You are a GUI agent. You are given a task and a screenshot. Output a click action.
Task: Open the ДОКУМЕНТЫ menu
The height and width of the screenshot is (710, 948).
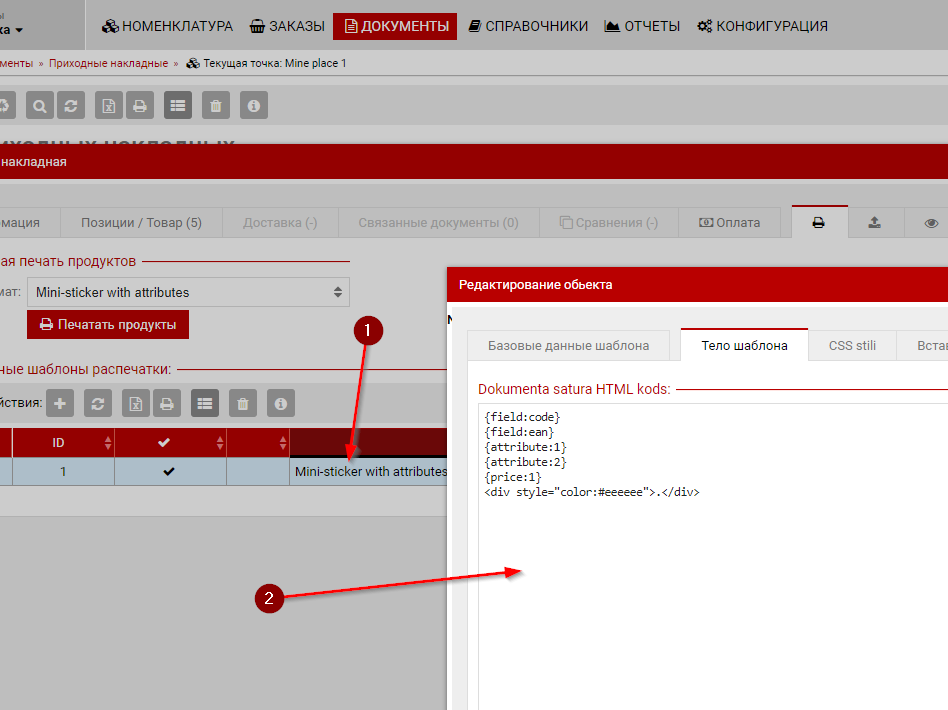click(395, 26)
